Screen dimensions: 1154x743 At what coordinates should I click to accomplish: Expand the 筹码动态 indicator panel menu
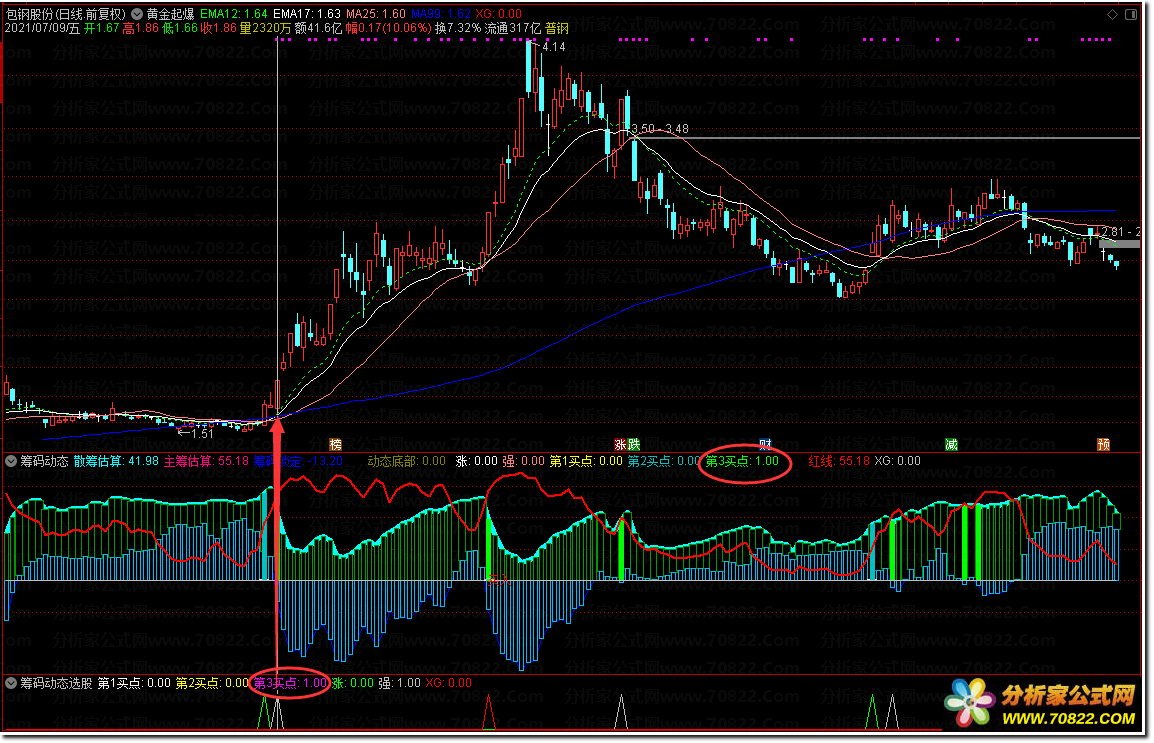tap(11, 461)
